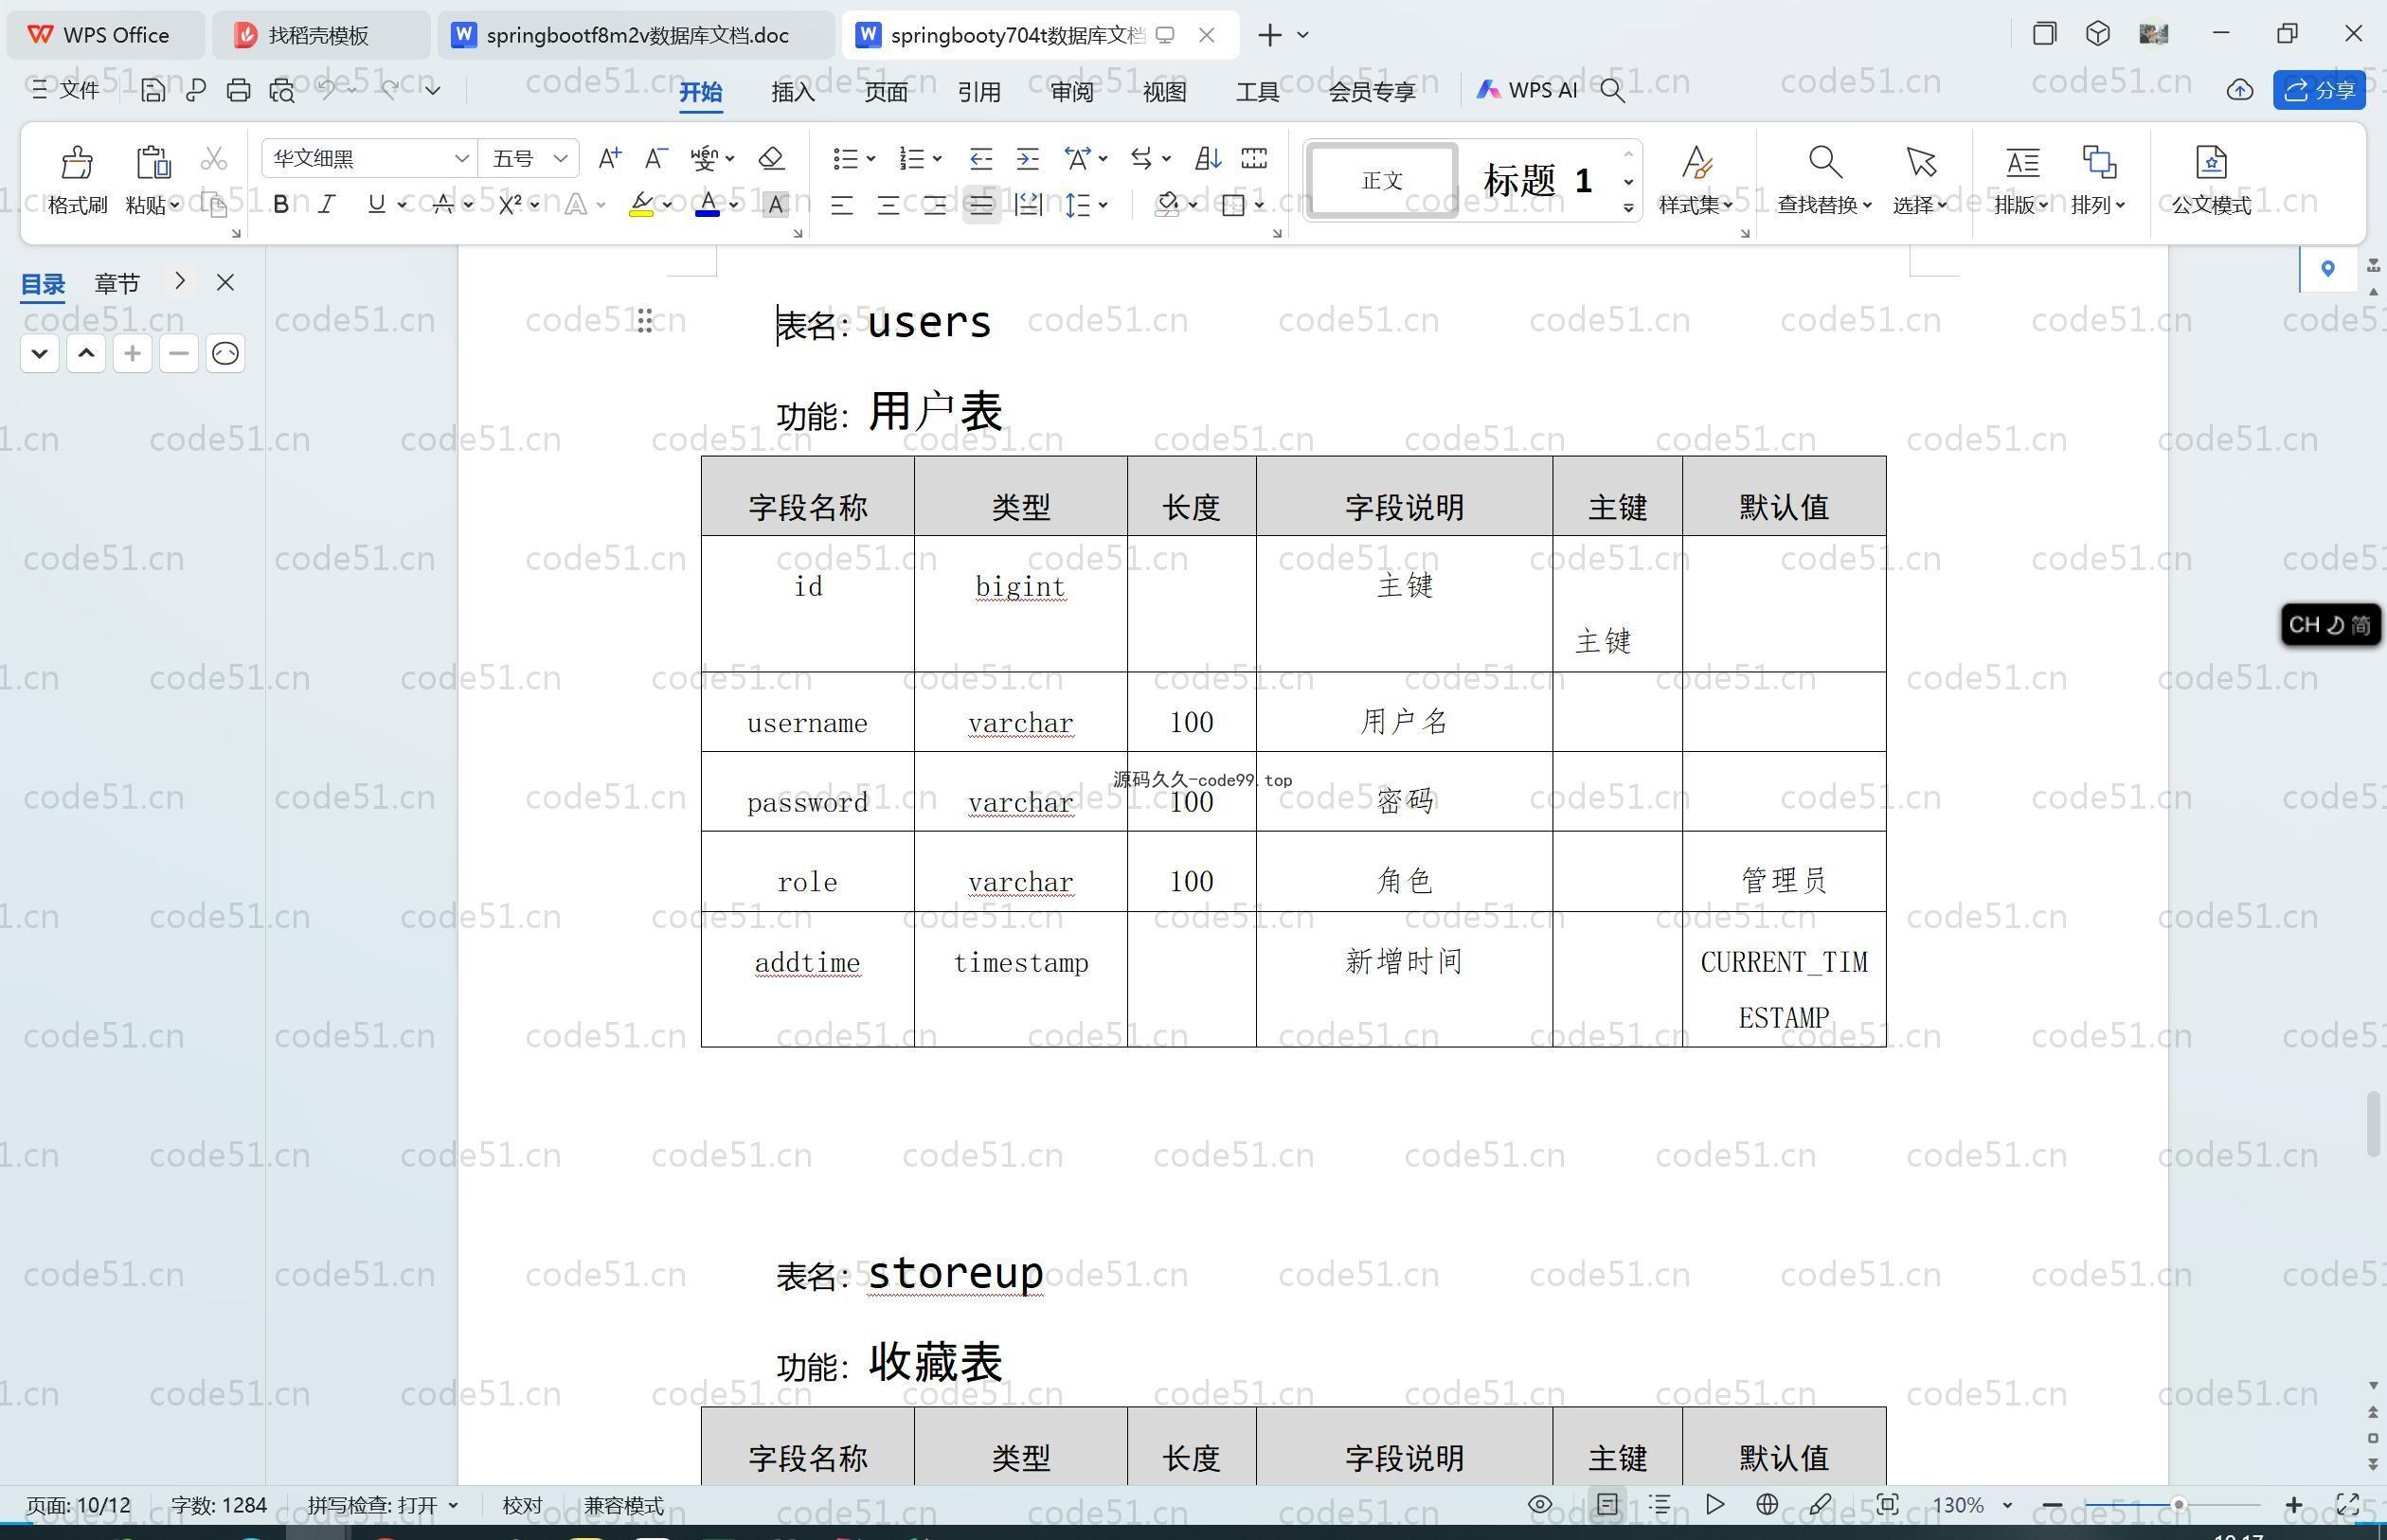Click the Distributed alignment icon
2387x1540 pixels.
[x=1028, y=205]
